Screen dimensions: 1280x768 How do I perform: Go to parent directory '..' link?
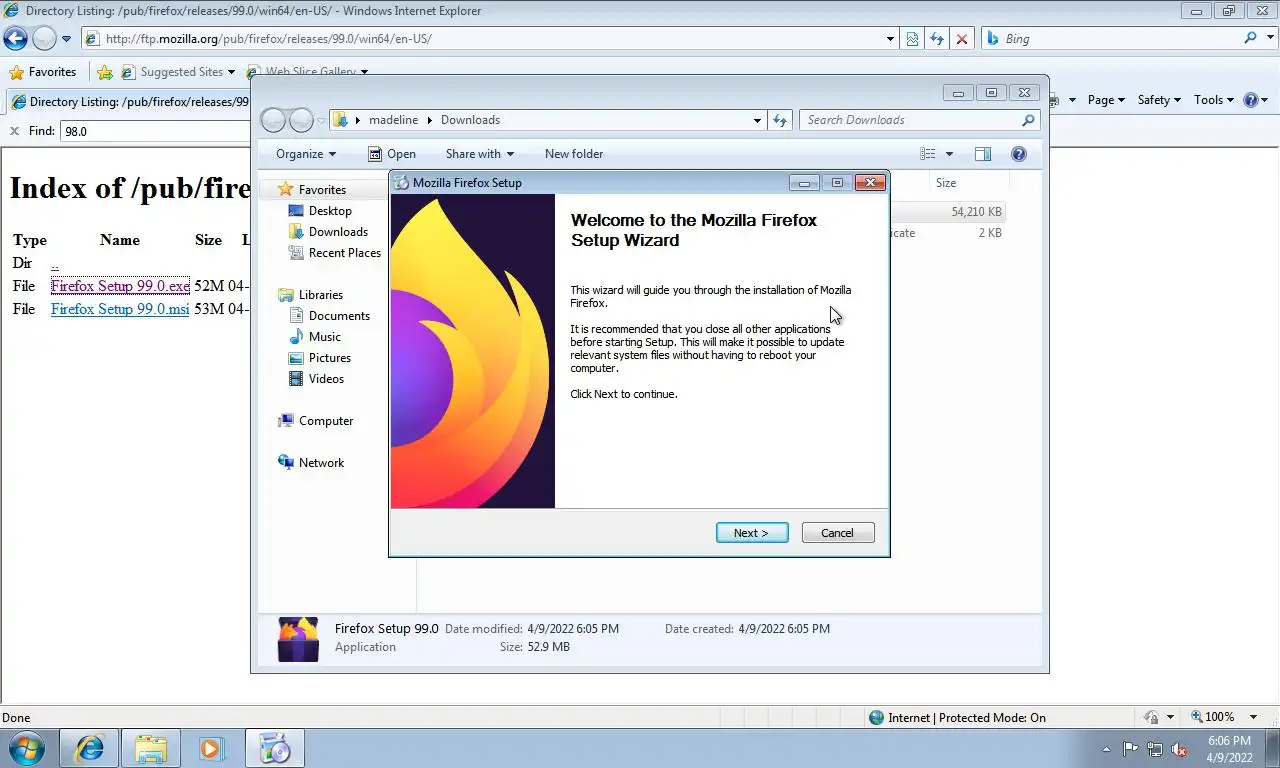coord(55,263)
